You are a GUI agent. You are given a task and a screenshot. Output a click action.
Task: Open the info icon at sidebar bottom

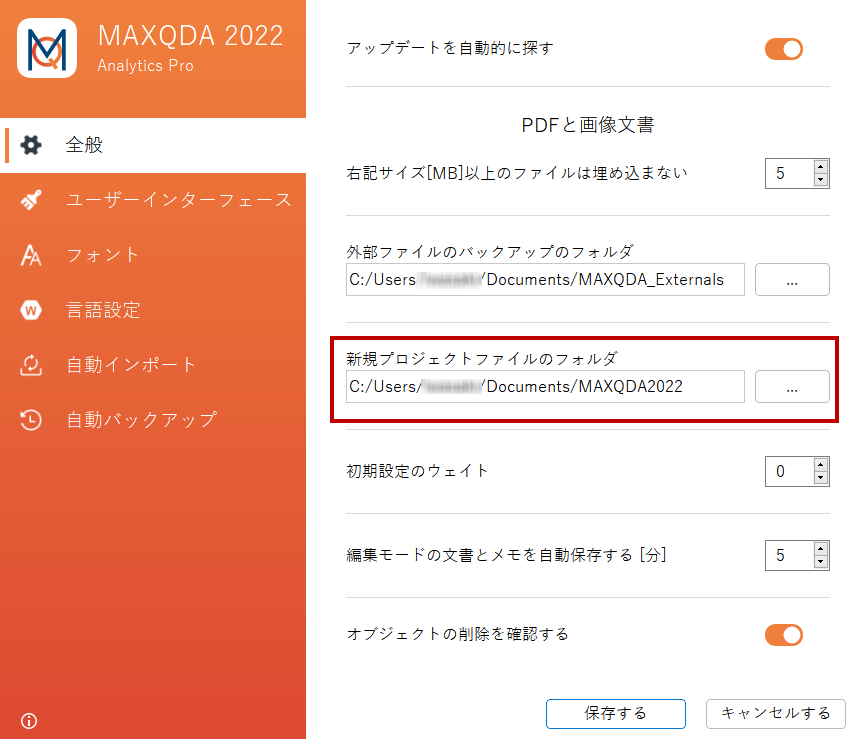pyautogui.click(x=29, y=721)
